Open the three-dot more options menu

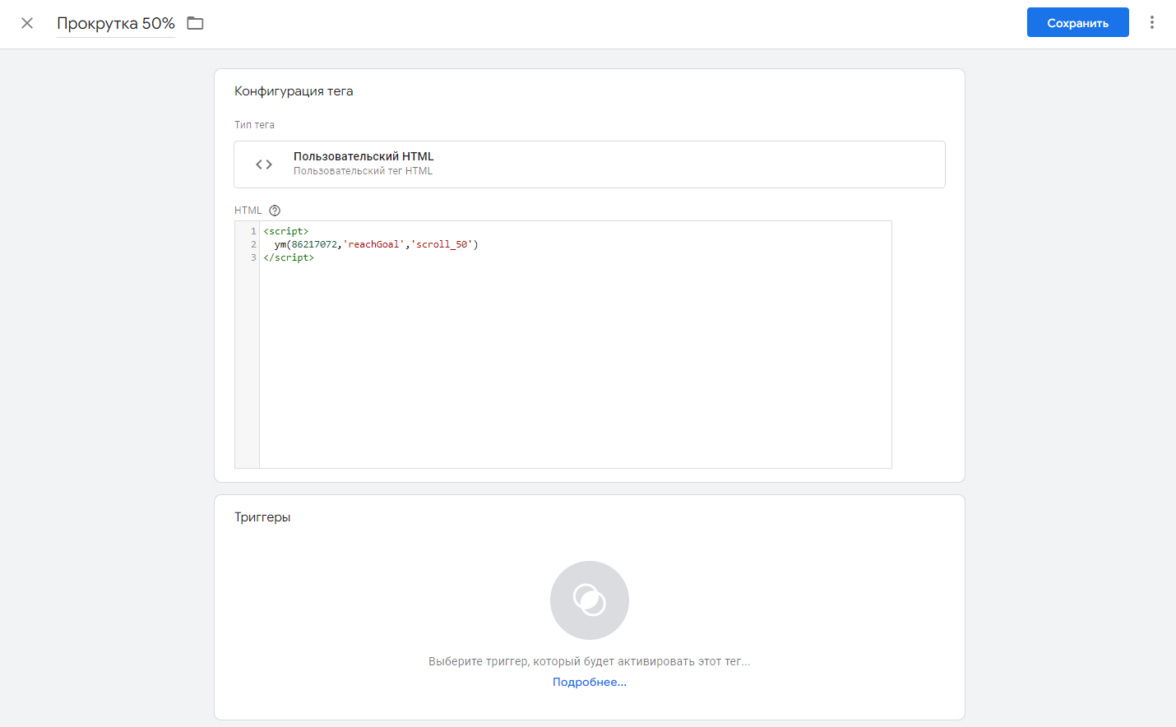tap(1152, 23)
